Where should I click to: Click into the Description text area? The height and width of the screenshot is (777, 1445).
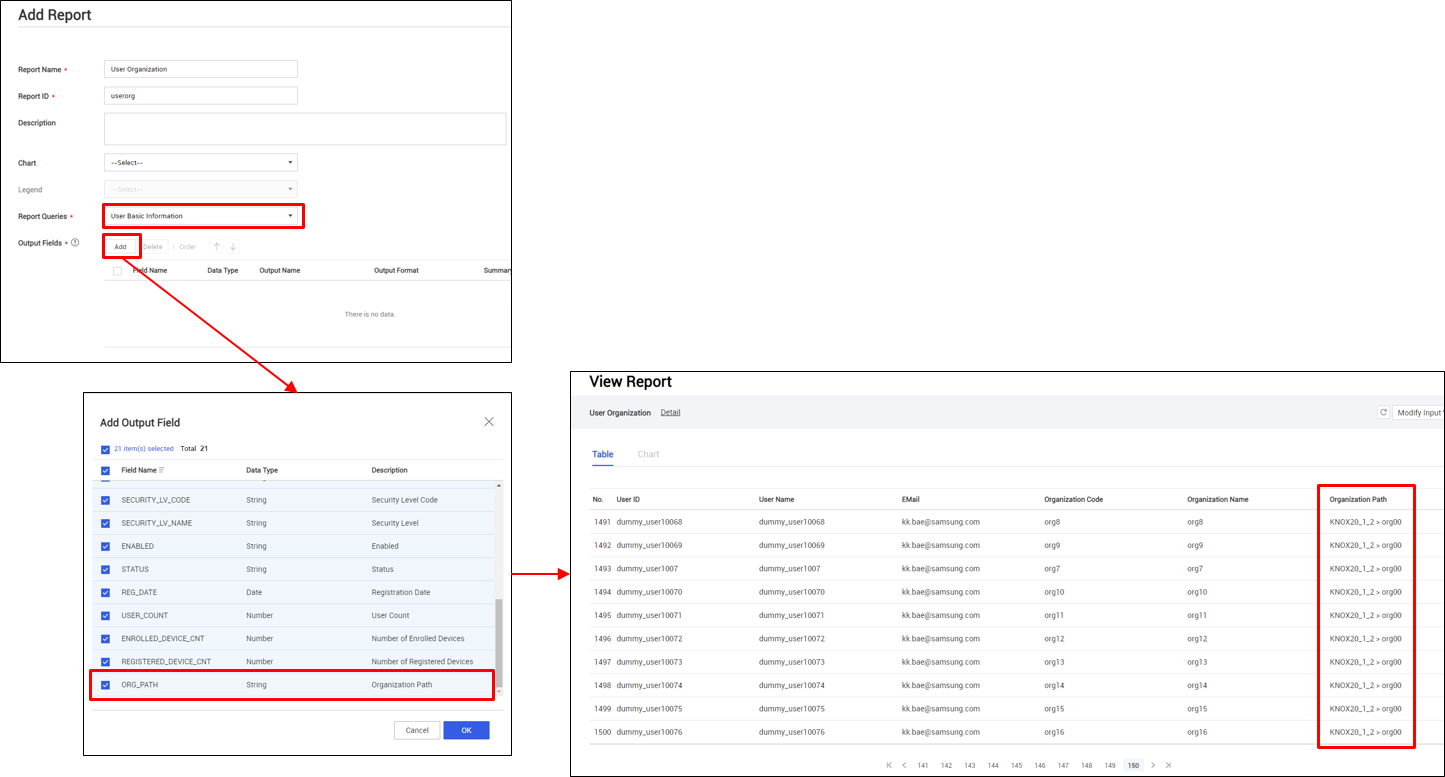(305, 129)
